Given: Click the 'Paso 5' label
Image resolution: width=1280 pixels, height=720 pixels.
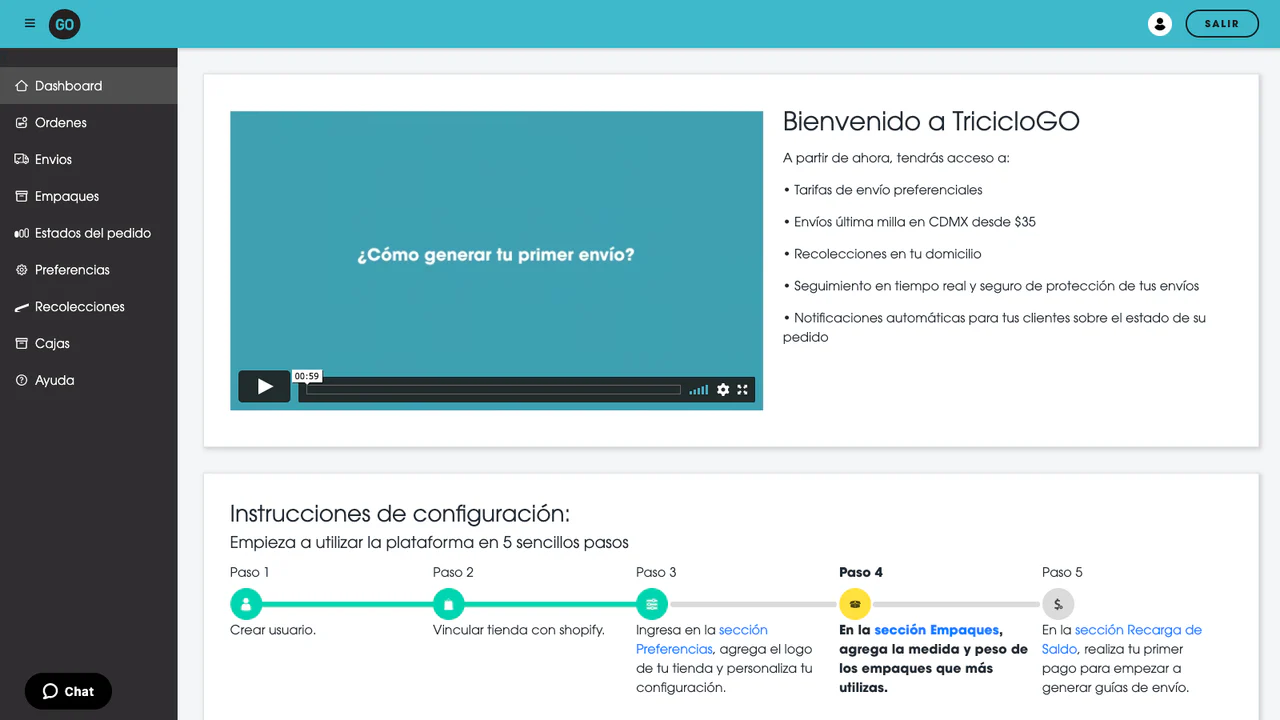Looking at the screenshot, I should pyautogui.click(x=1062, y=572).
